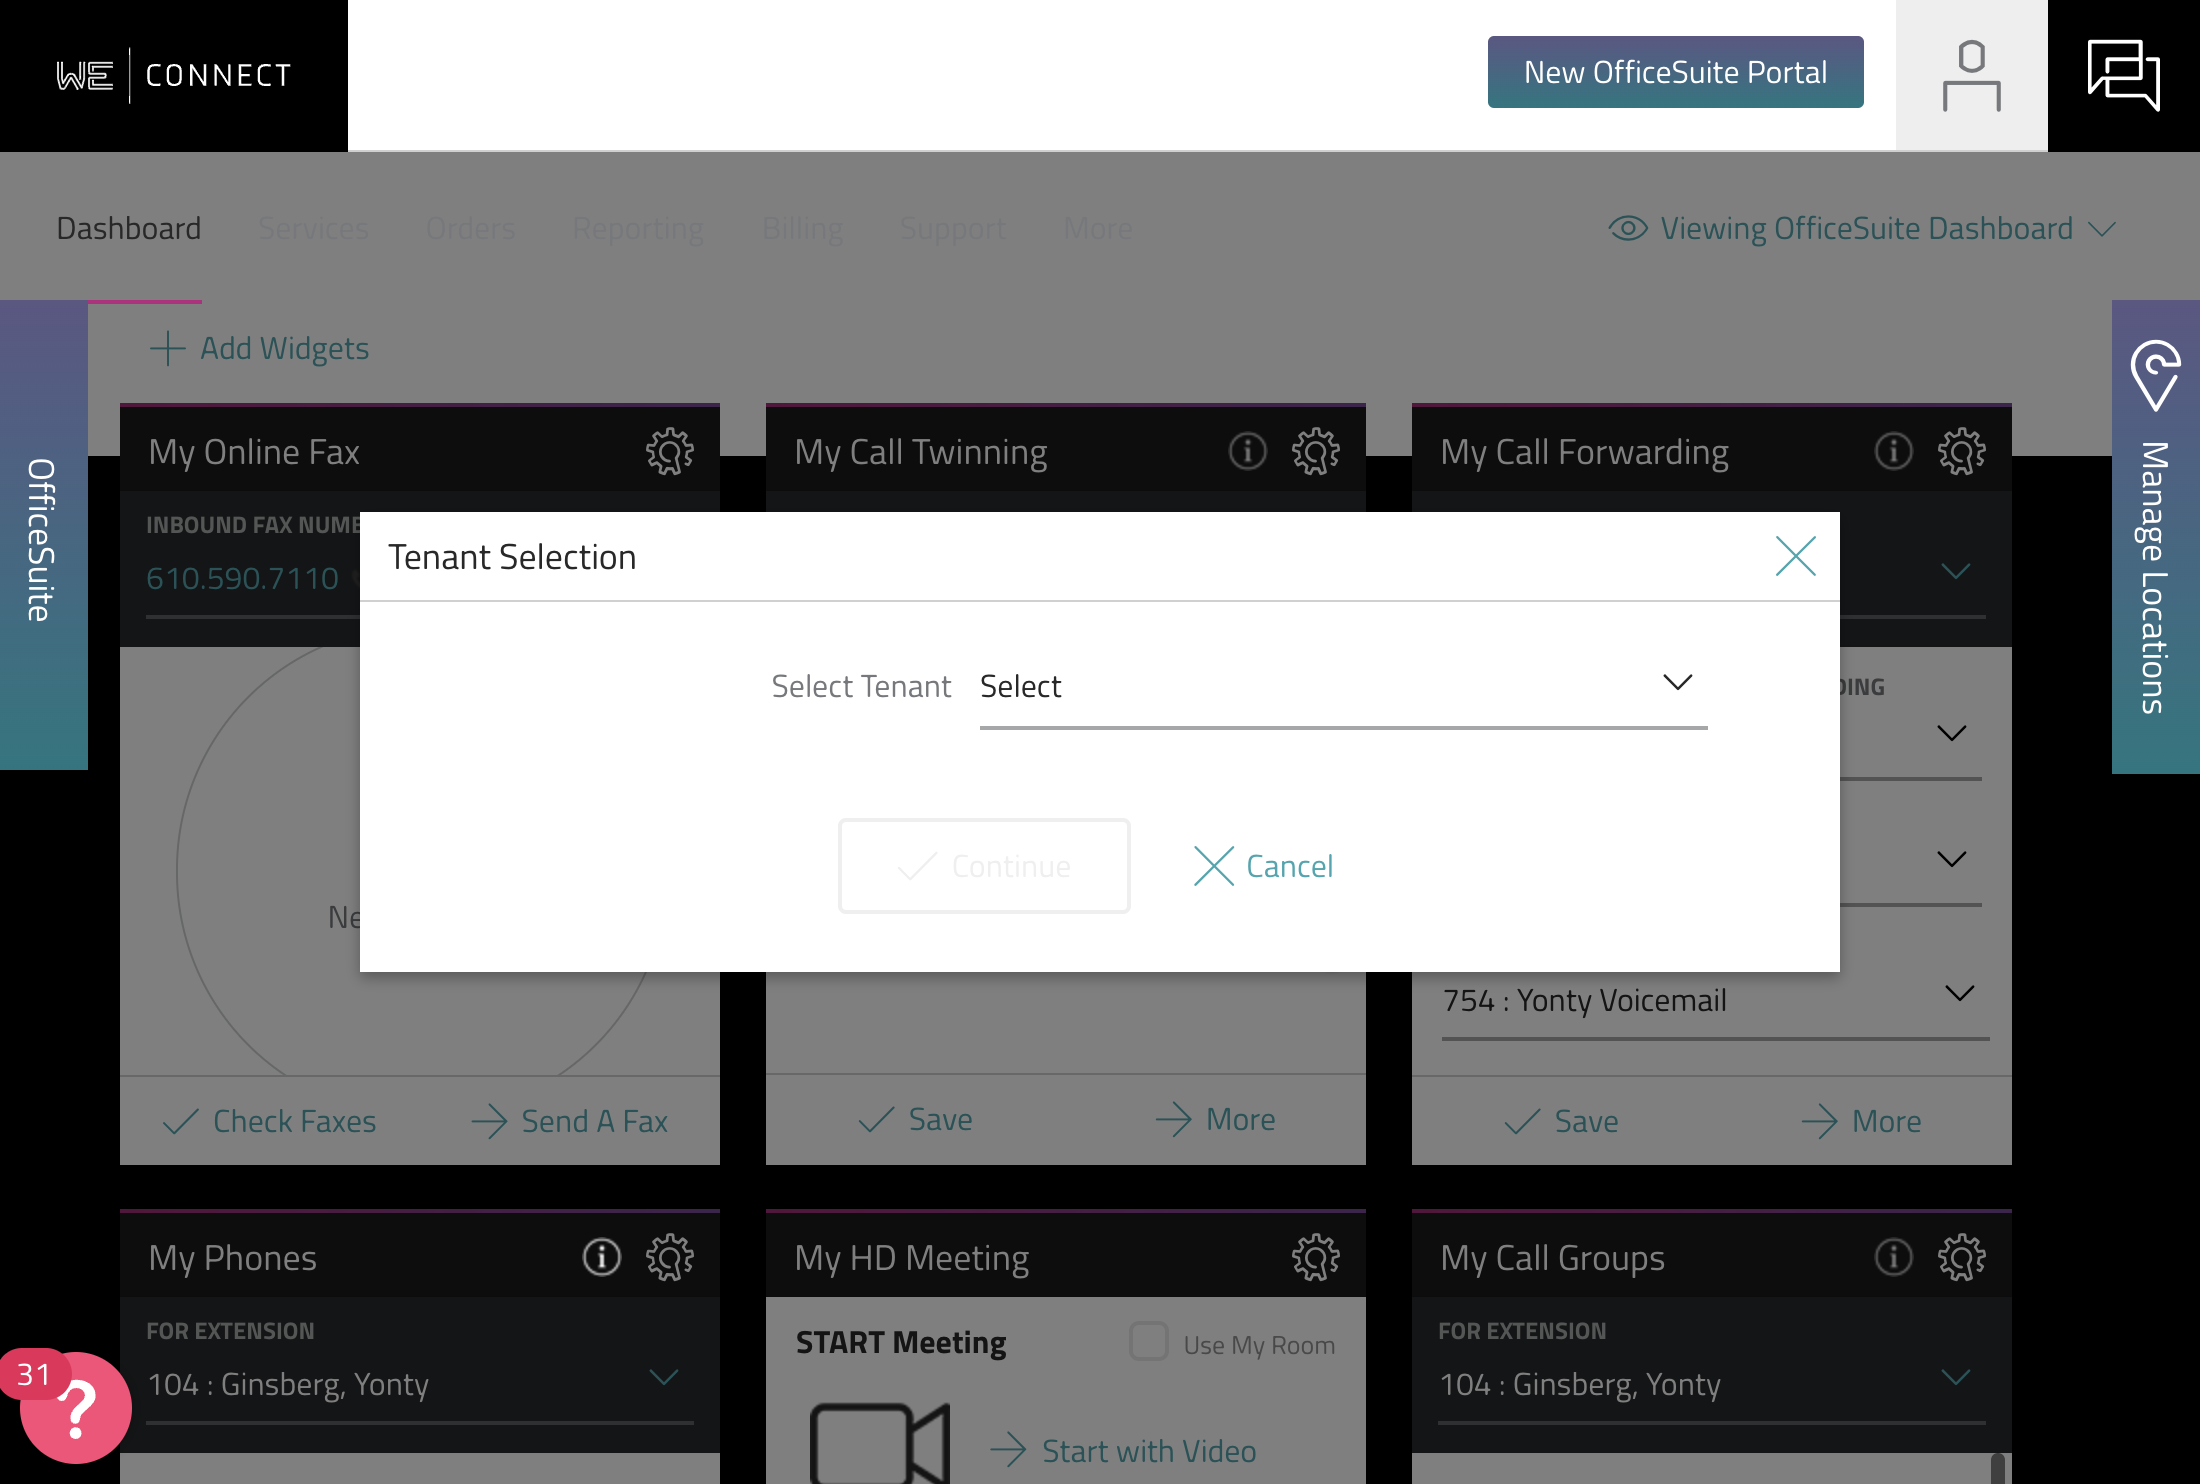
Task: Click Send A Fax link
Action: (x=570, y=1122)
